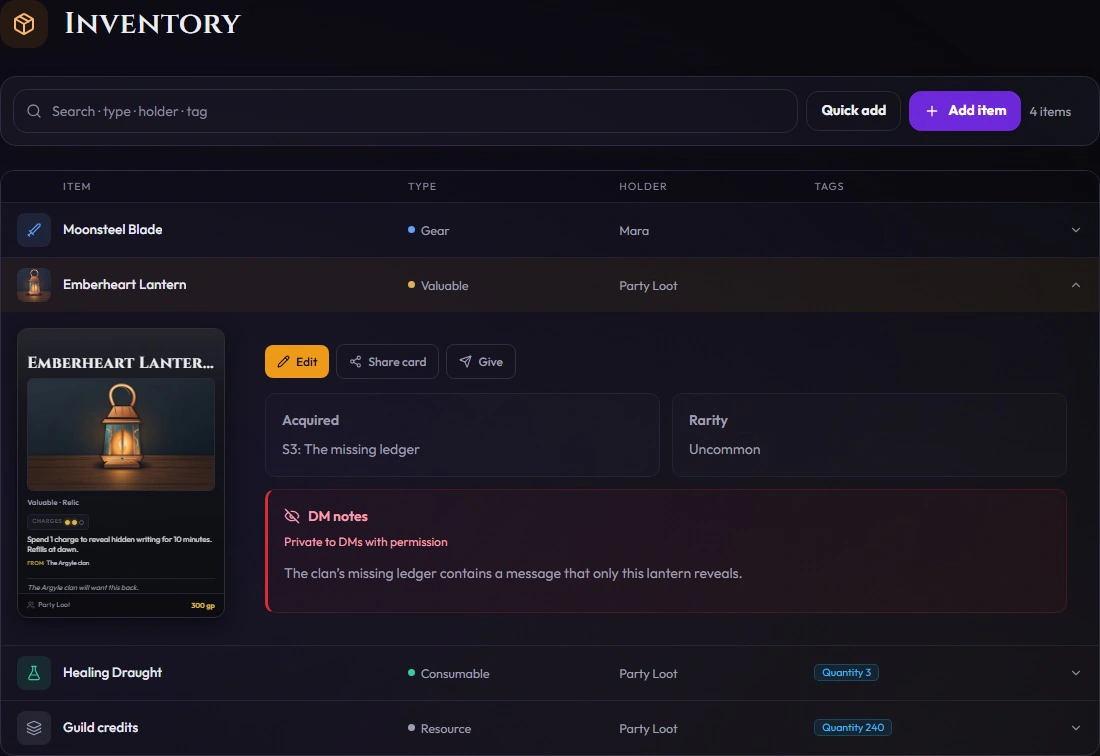This screenshot has height=756, width=1100.
Task: Collapse the Emberheart Lantern row chevron
Action: point(1075,285)
